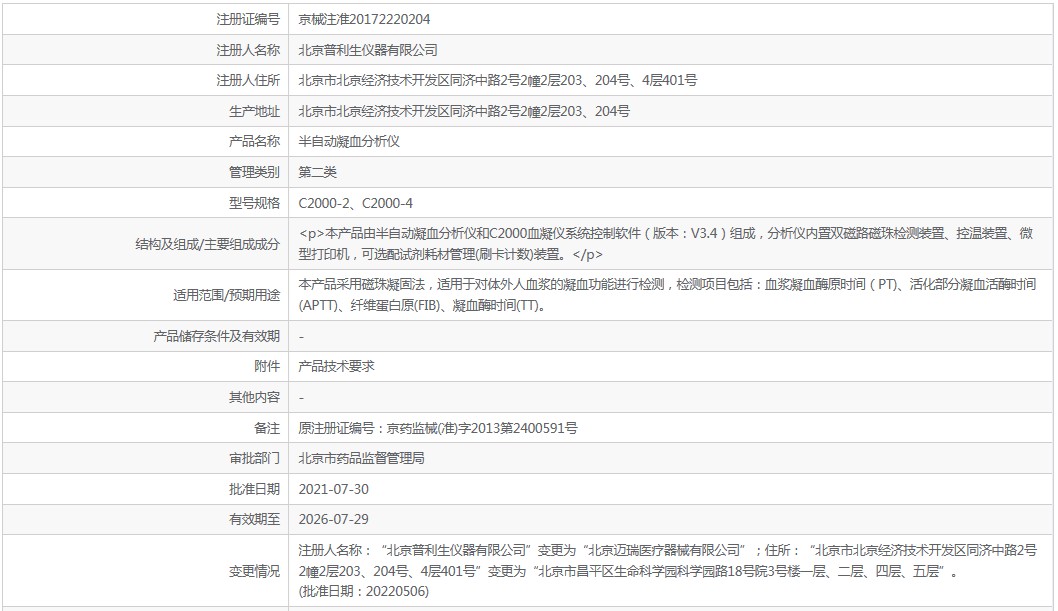Select the change approval date (批准日期：20220506)
This screenshot has width=1058, height=611.
(364, 591)
